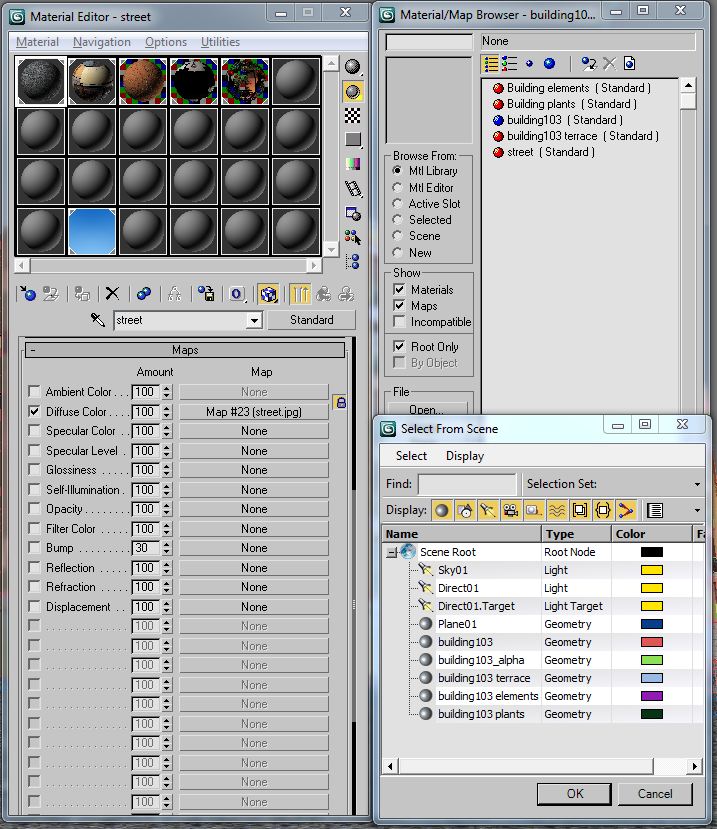Click the Make Preview film icon
This screenshot has height=829, width=717.
pos(353,188)
